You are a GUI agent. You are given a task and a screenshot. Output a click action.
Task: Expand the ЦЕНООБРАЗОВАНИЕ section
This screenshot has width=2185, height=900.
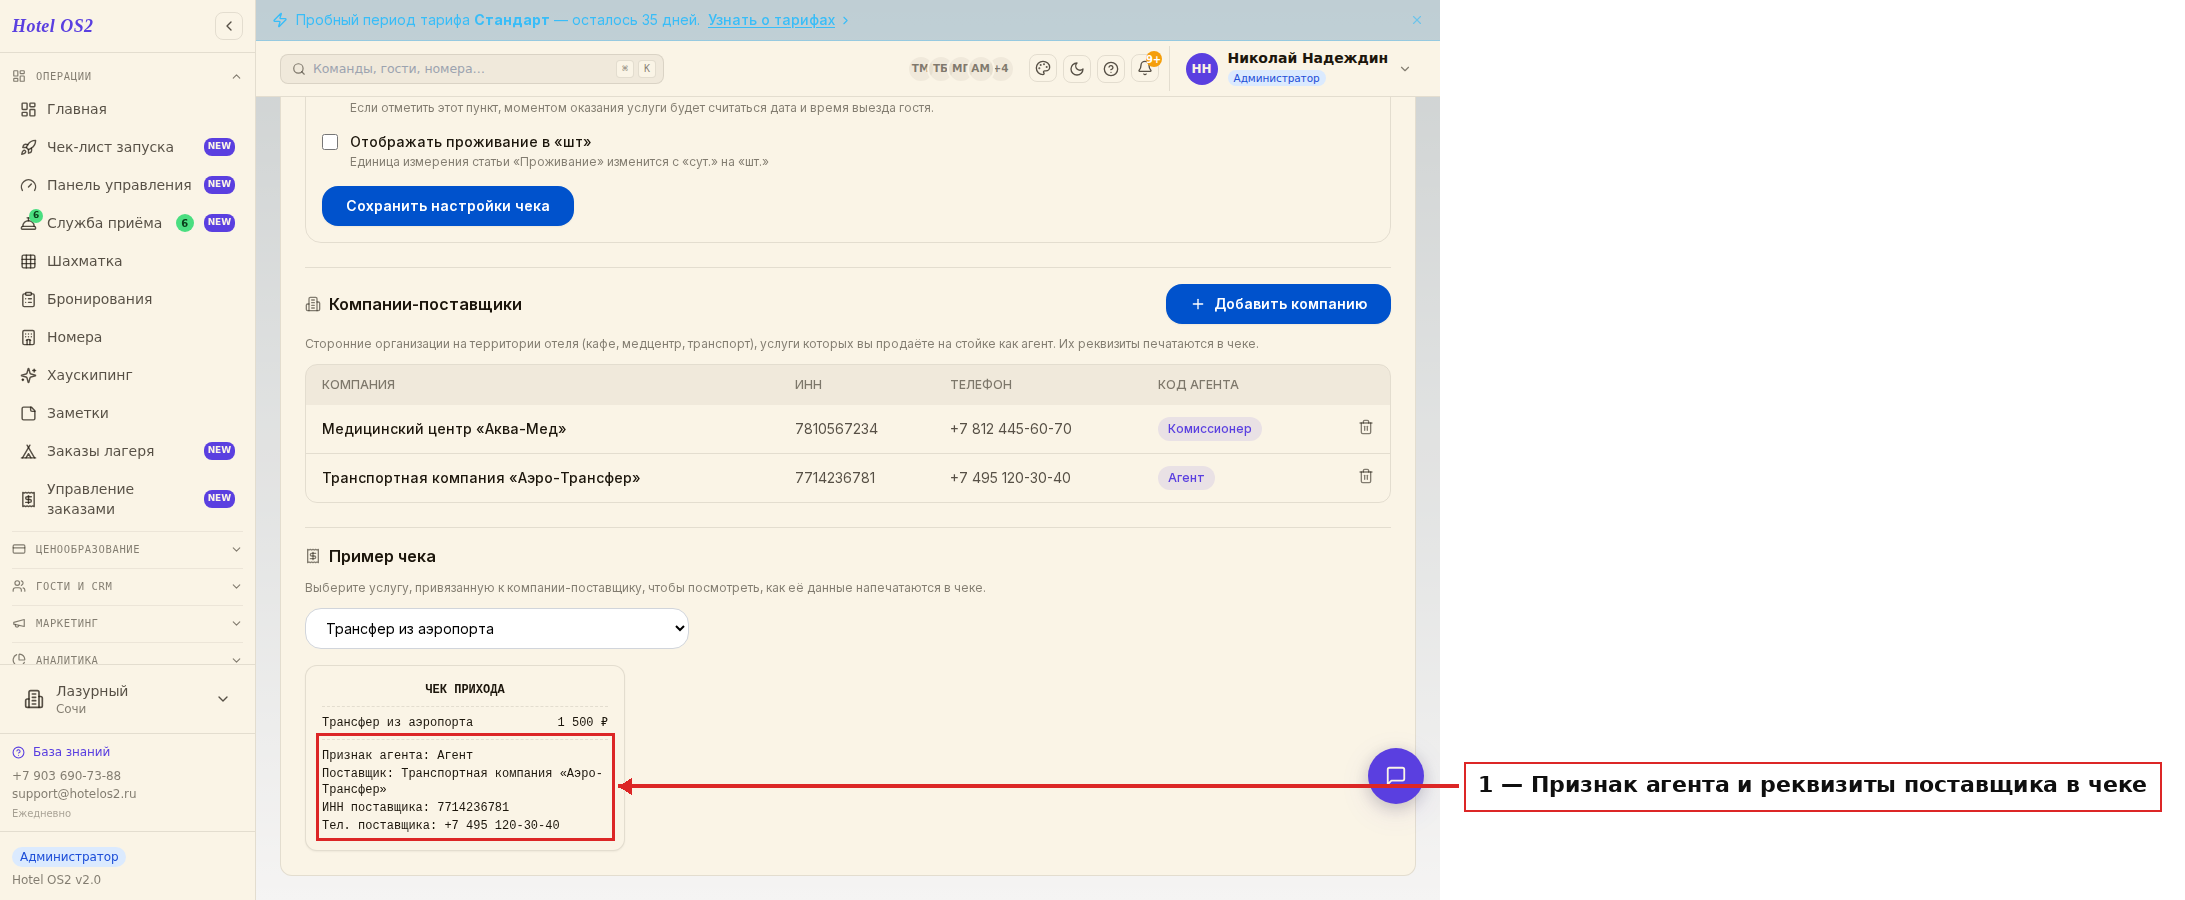(127, 549)
